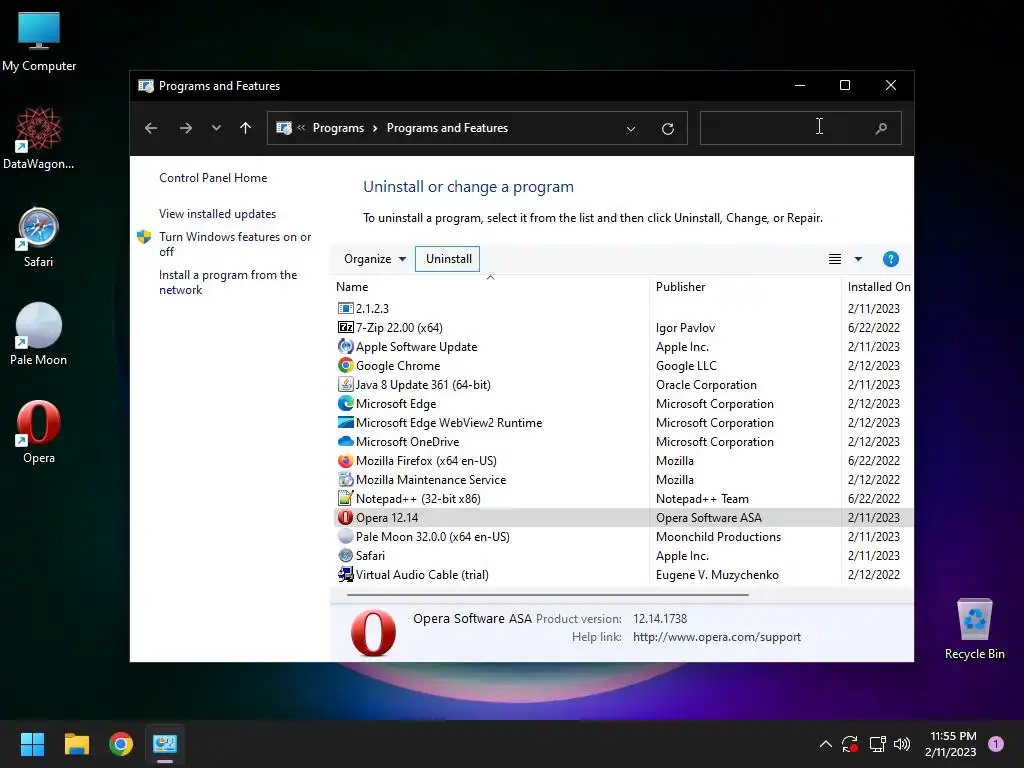Click the Notepad++ list icon
This screenshot has width=1024, height=768.
click(345, 498)
